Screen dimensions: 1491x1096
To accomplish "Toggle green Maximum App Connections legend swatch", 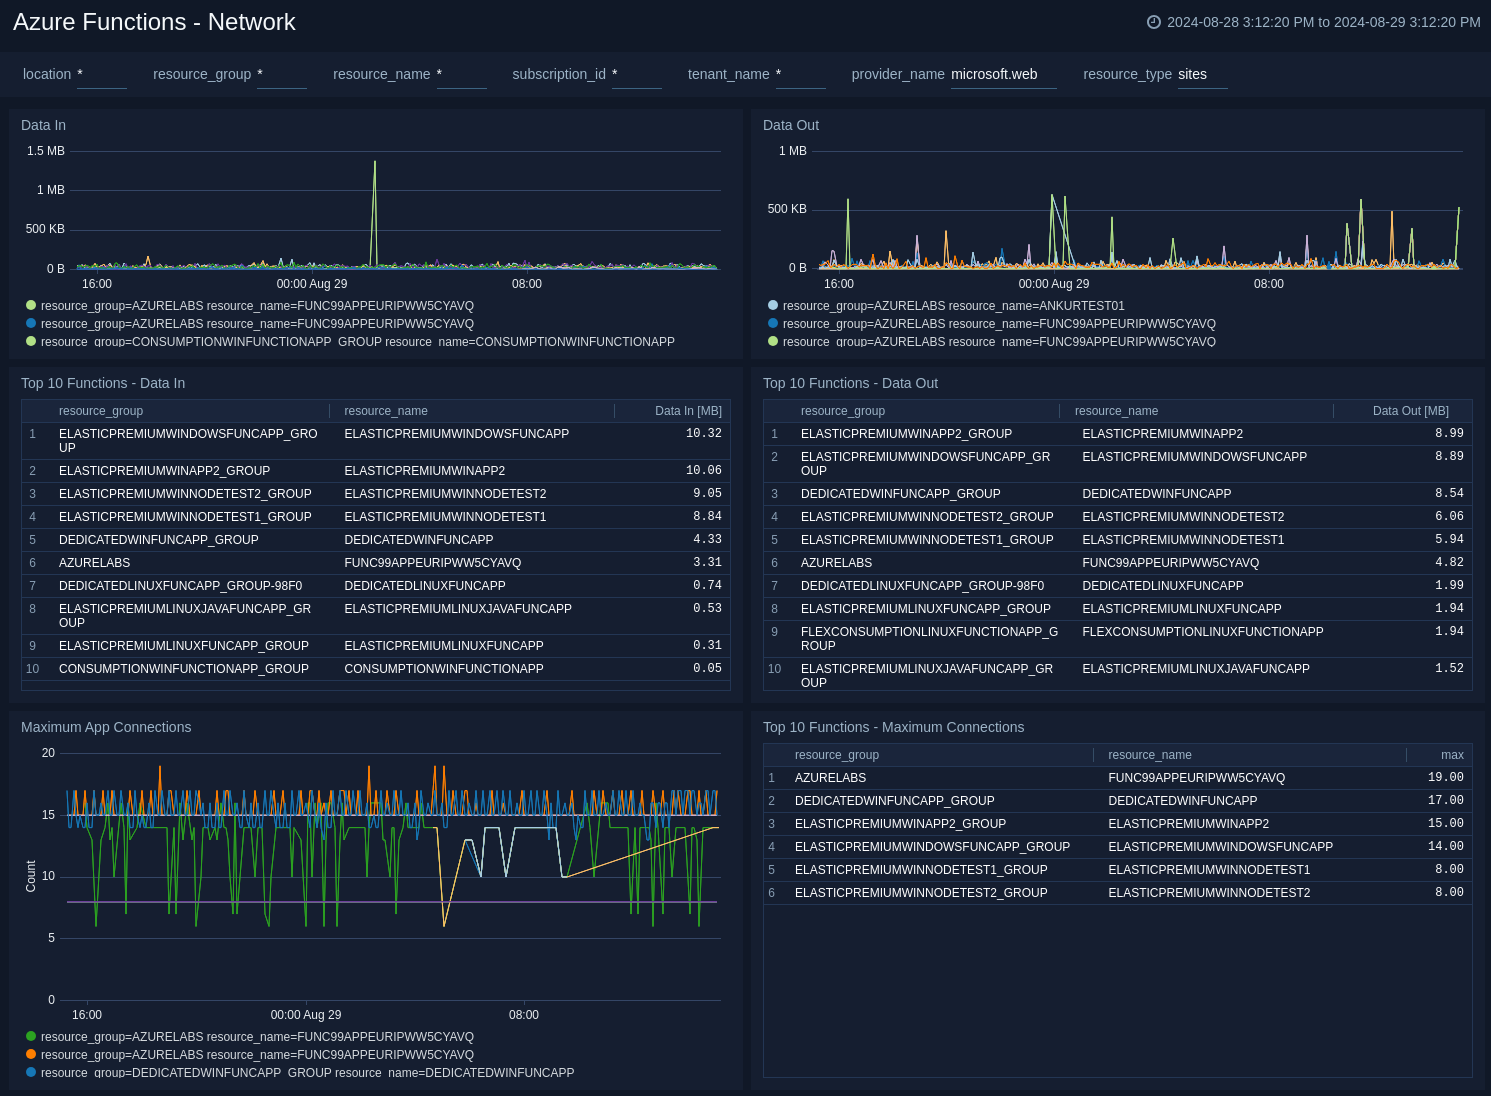I will click(31, 1036).
